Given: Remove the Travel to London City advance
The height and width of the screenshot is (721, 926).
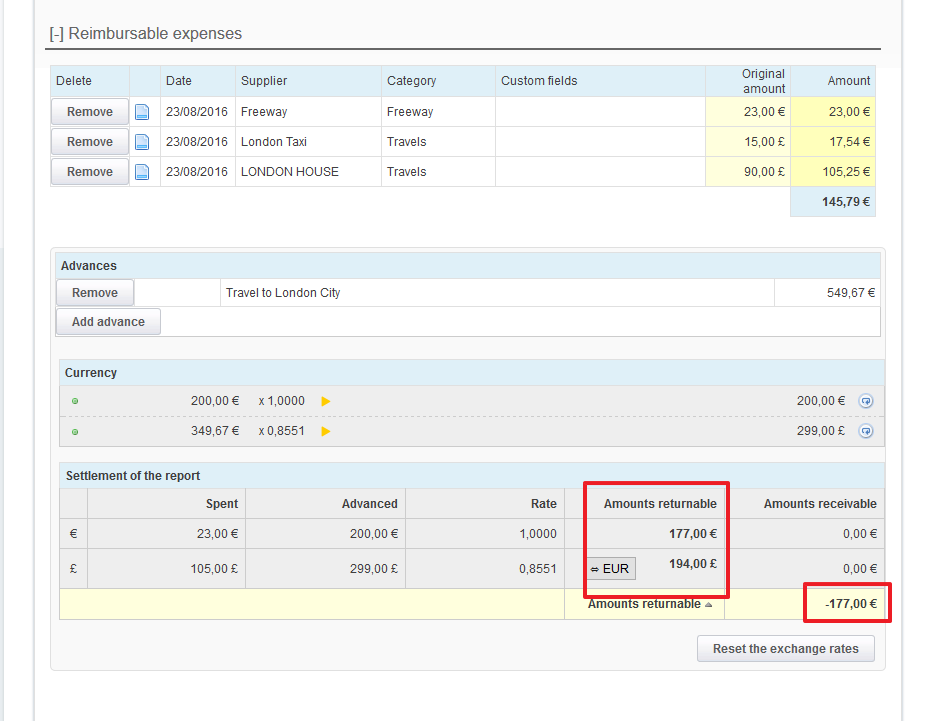Looking at the screenshot, I should click(x=95, y=293).
